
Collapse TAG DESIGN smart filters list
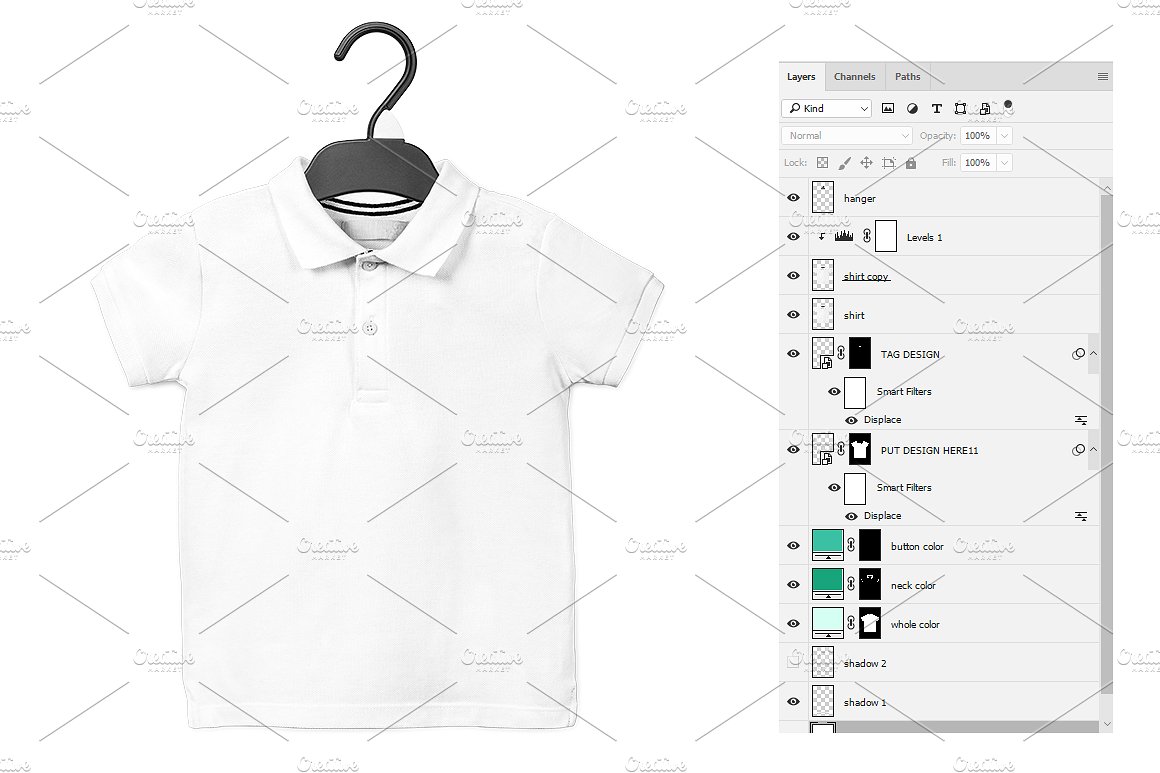[1093, 353]
